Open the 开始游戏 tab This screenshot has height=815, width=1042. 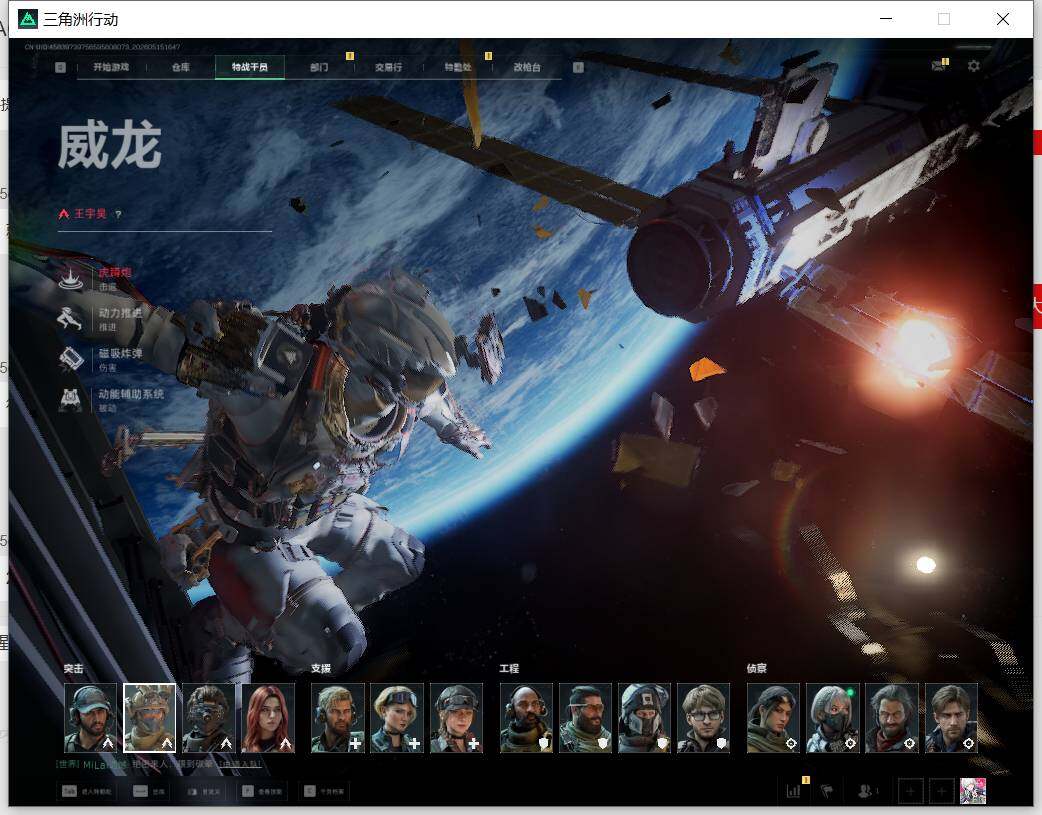pyautogui.click(x=111, y=67)
